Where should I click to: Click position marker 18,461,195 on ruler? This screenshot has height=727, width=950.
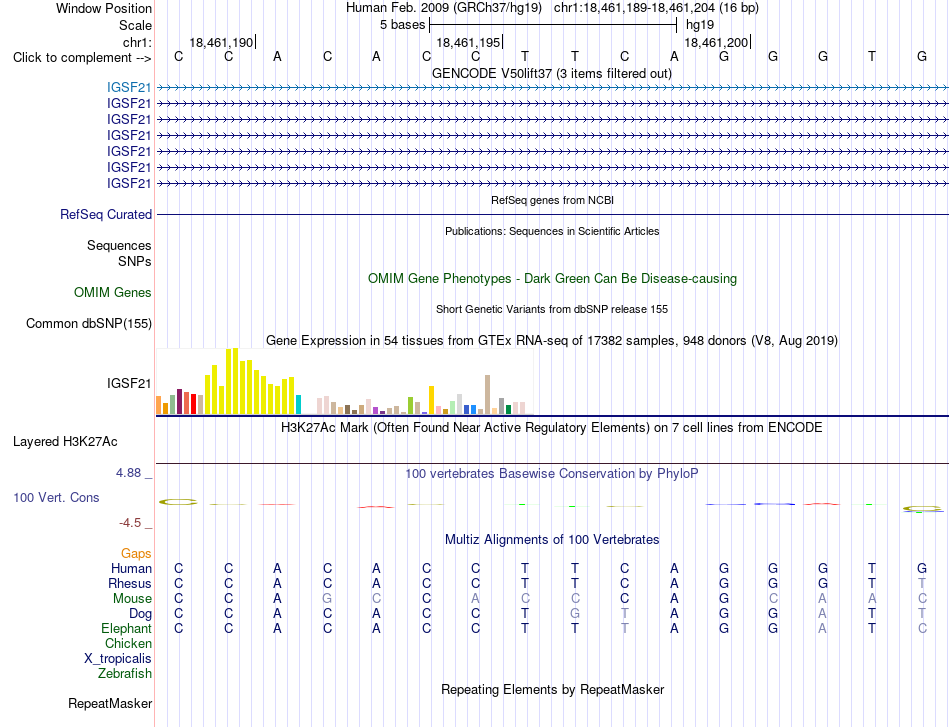coord(468,42)
